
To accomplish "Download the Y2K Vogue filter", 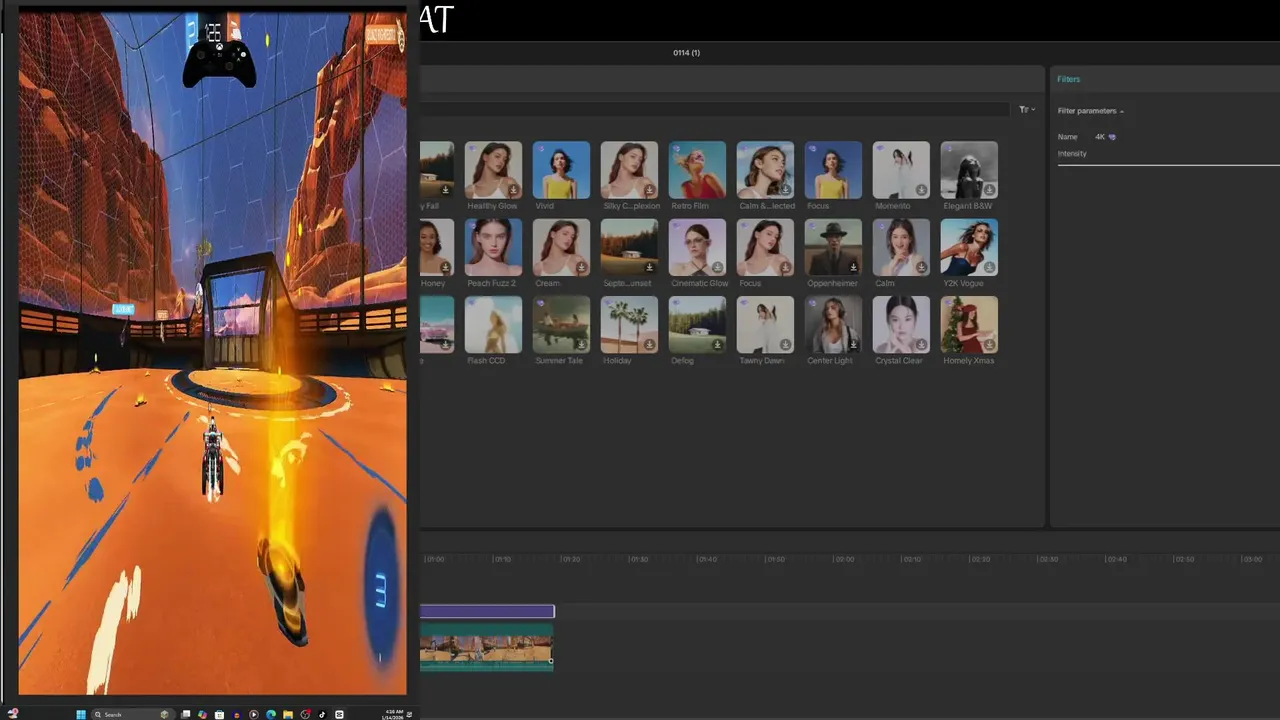I will coord(989,267).
